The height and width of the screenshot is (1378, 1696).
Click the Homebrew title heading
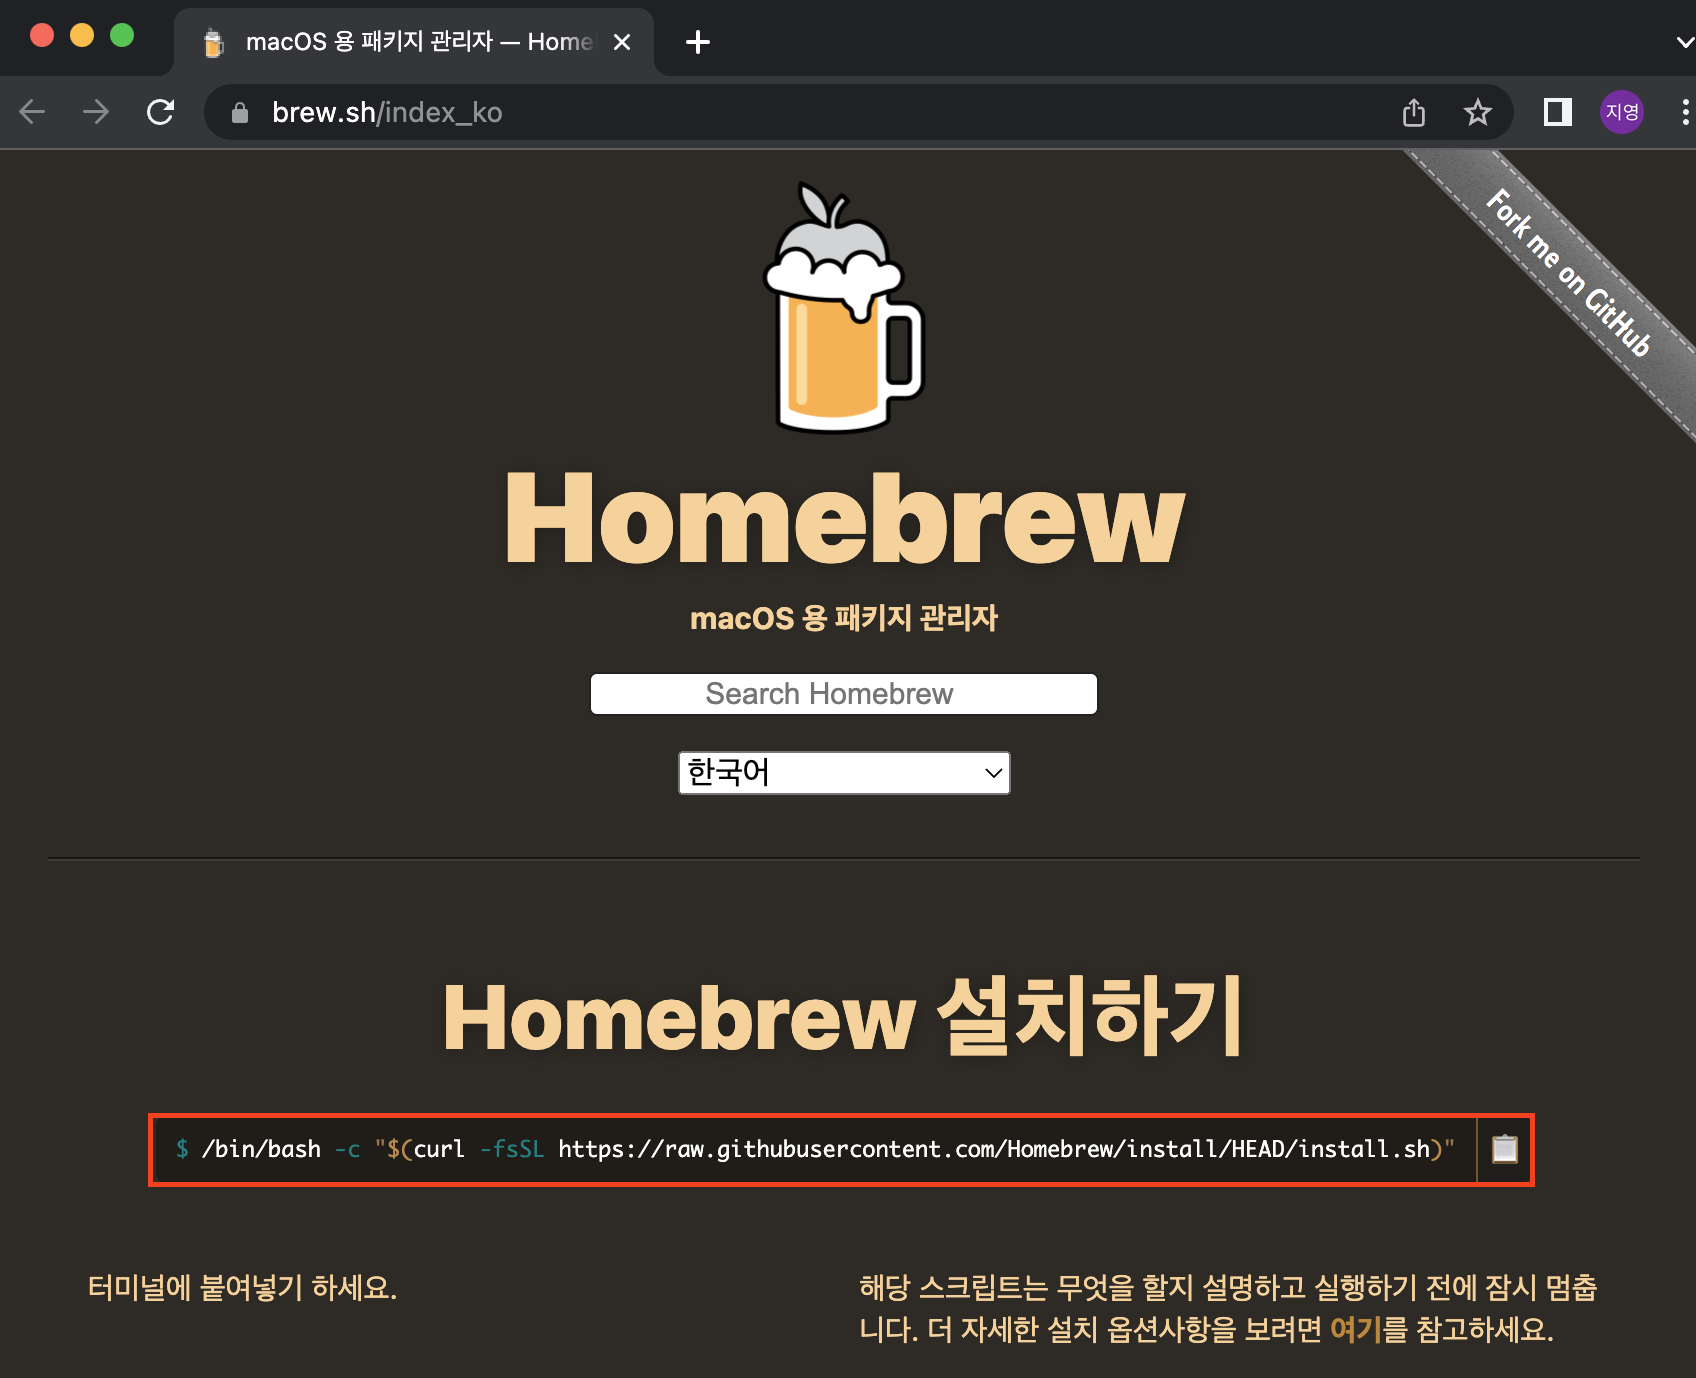[845, 518]
